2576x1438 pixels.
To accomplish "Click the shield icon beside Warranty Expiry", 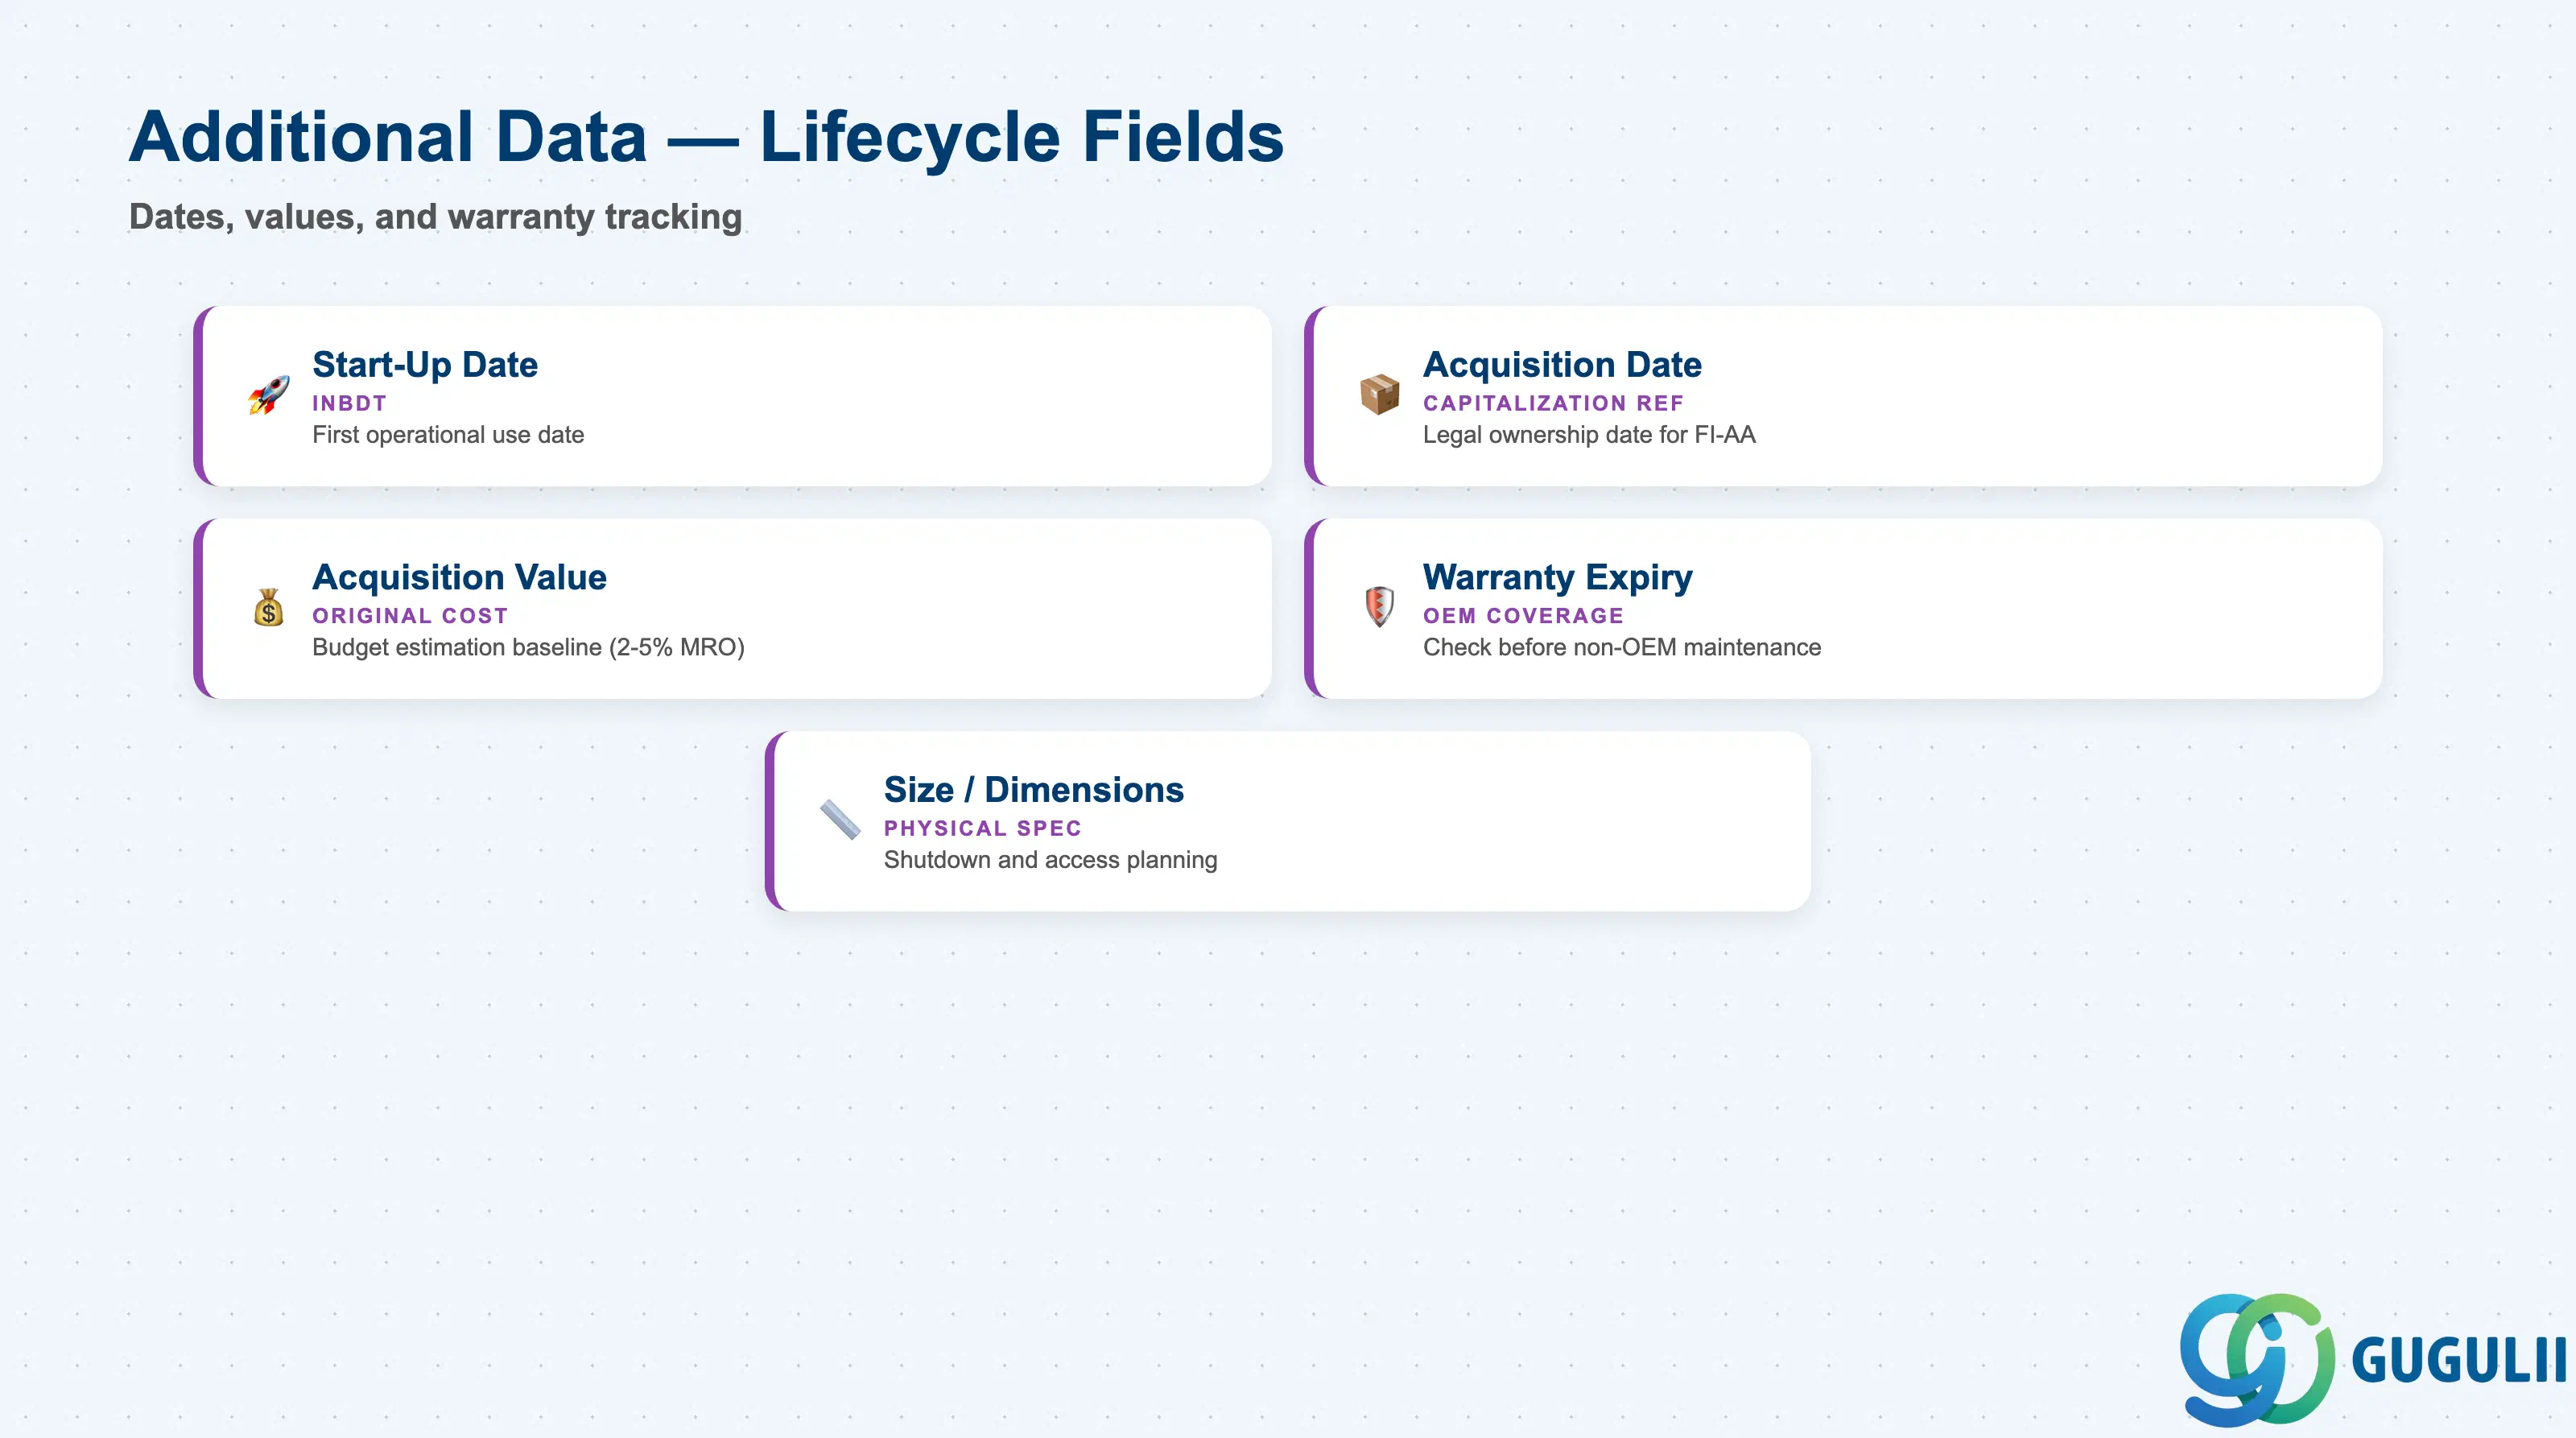I will point(1379,607).
